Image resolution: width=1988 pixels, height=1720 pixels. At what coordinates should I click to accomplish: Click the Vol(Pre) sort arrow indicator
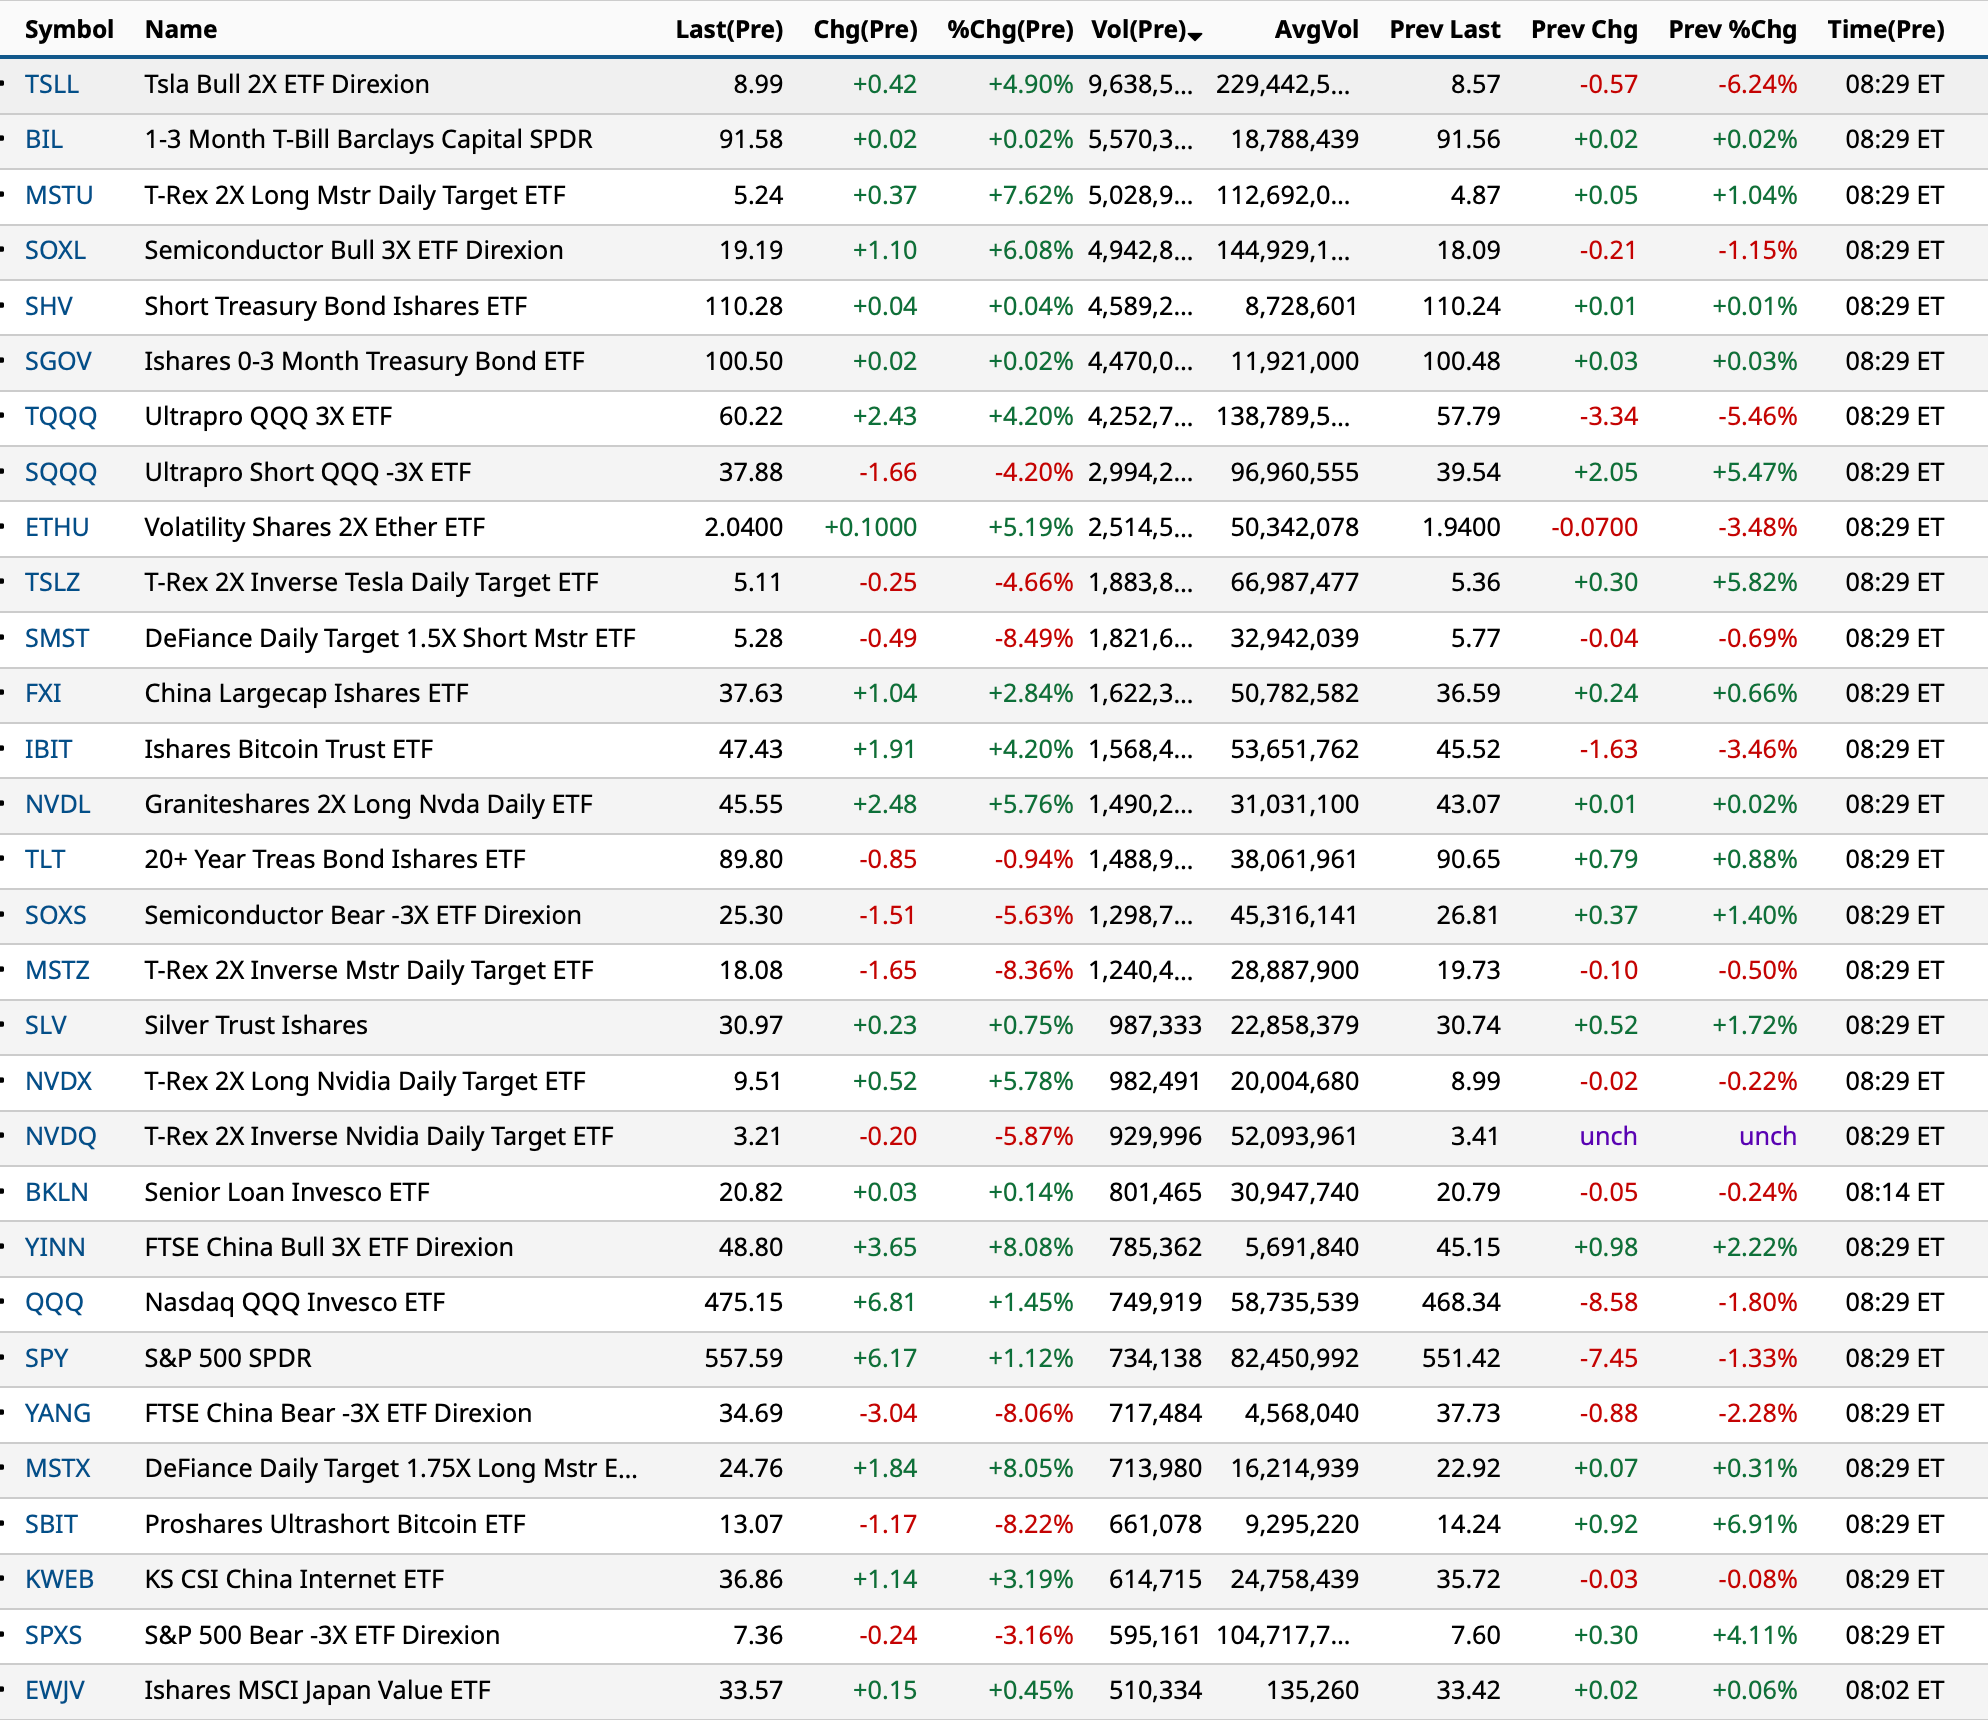point(1195,36)
